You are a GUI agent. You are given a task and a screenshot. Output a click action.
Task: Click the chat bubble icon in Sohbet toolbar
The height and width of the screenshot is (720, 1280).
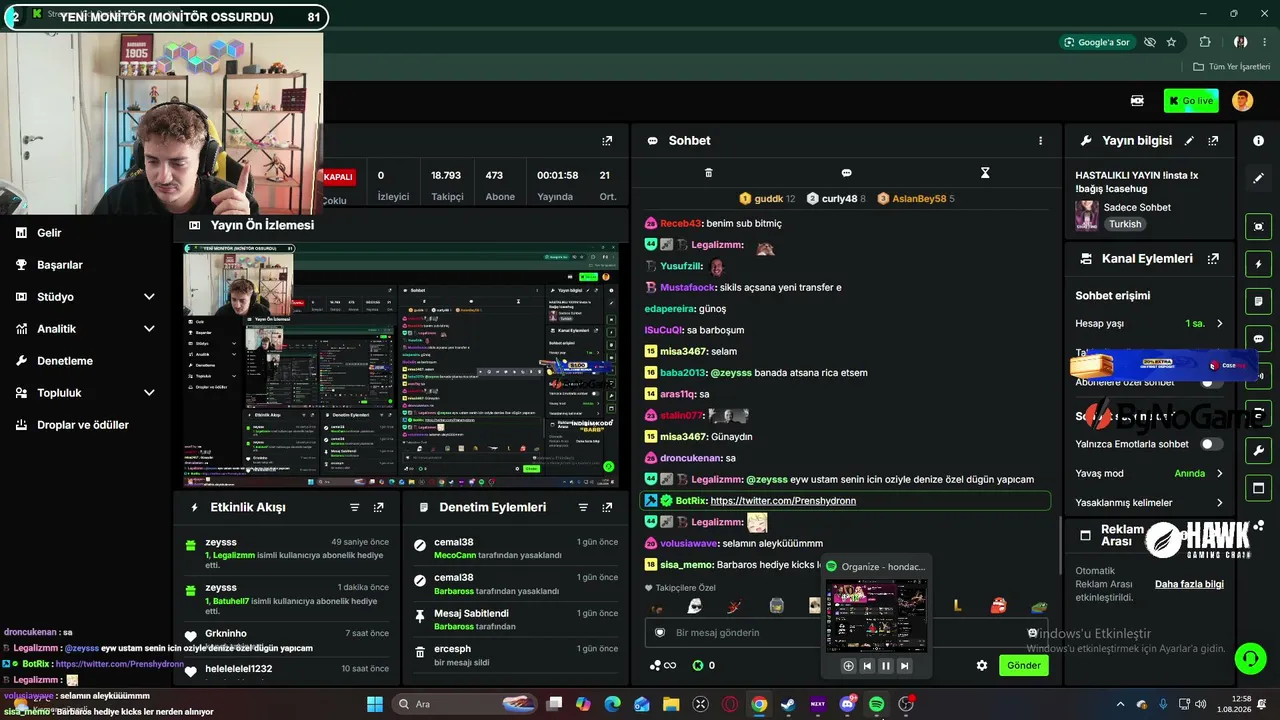(846, 173)
